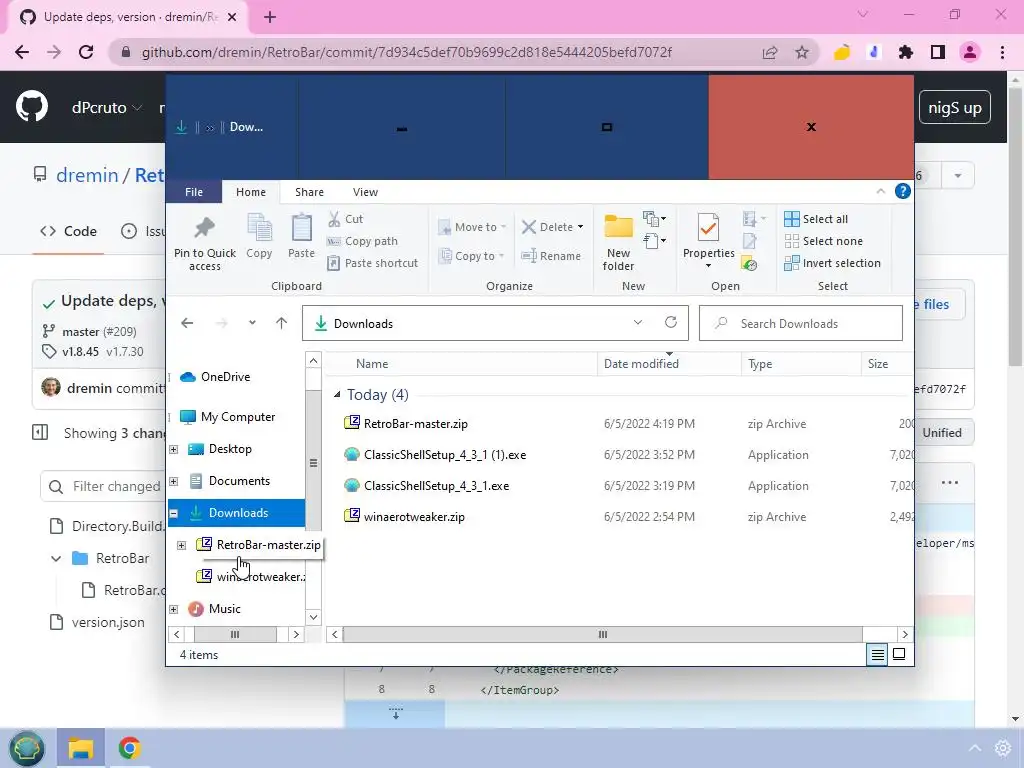
Task: Create a New folder
Action: point(618,242)
